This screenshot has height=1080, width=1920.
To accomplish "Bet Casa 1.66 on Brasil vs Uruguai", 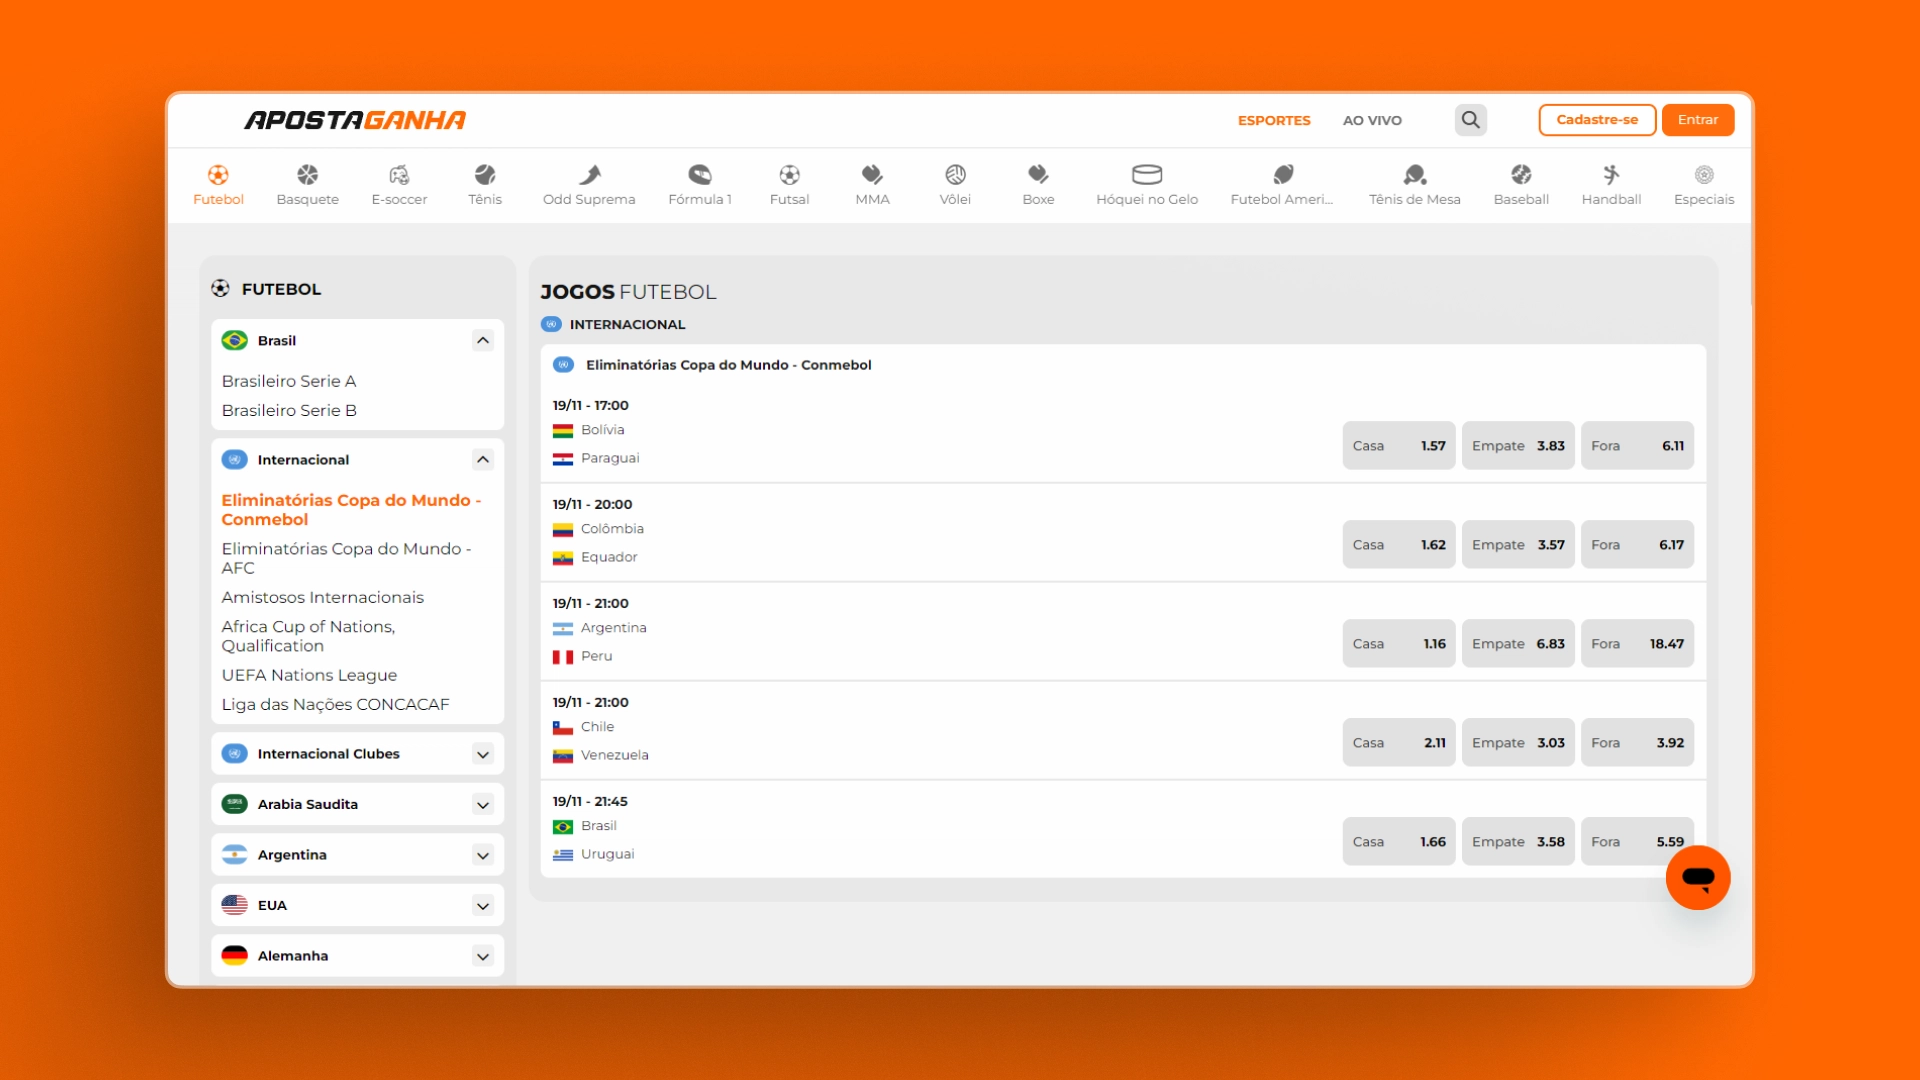I will coord(1399,842).
